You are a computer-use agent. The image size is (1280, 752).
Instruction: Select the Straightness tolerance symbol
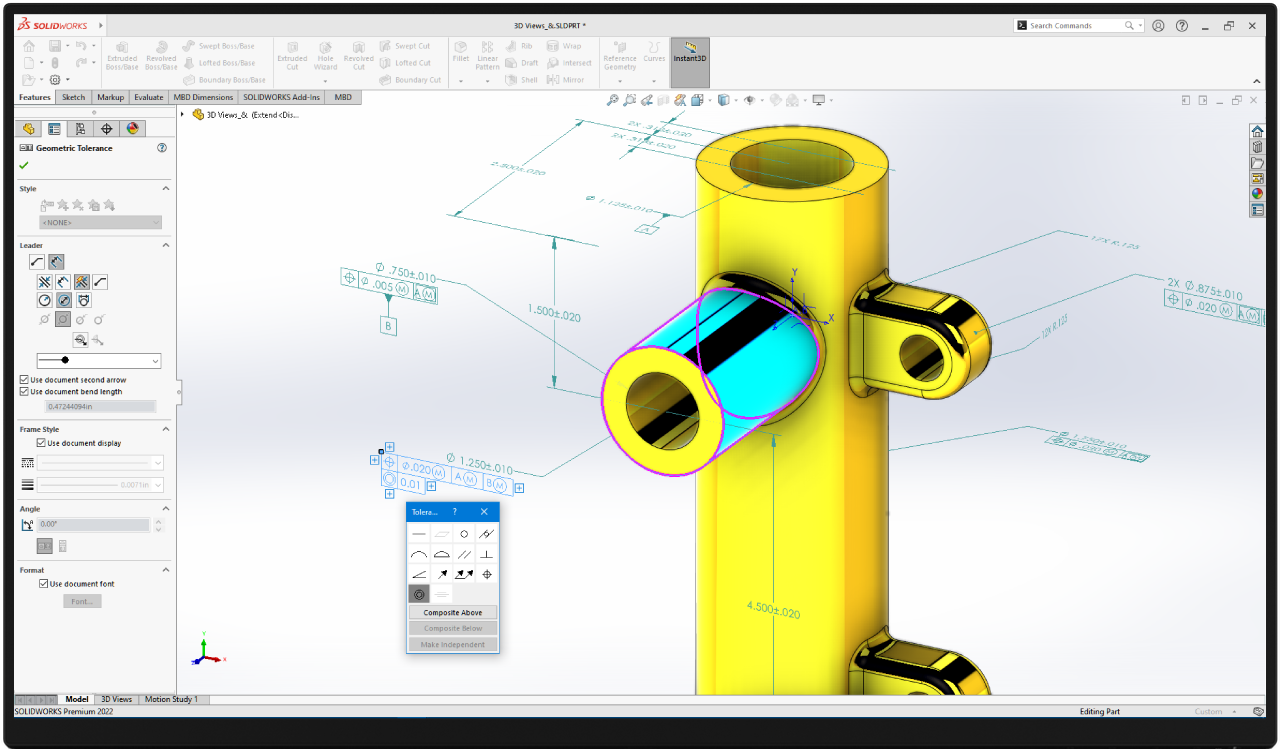tap(419, 534)
